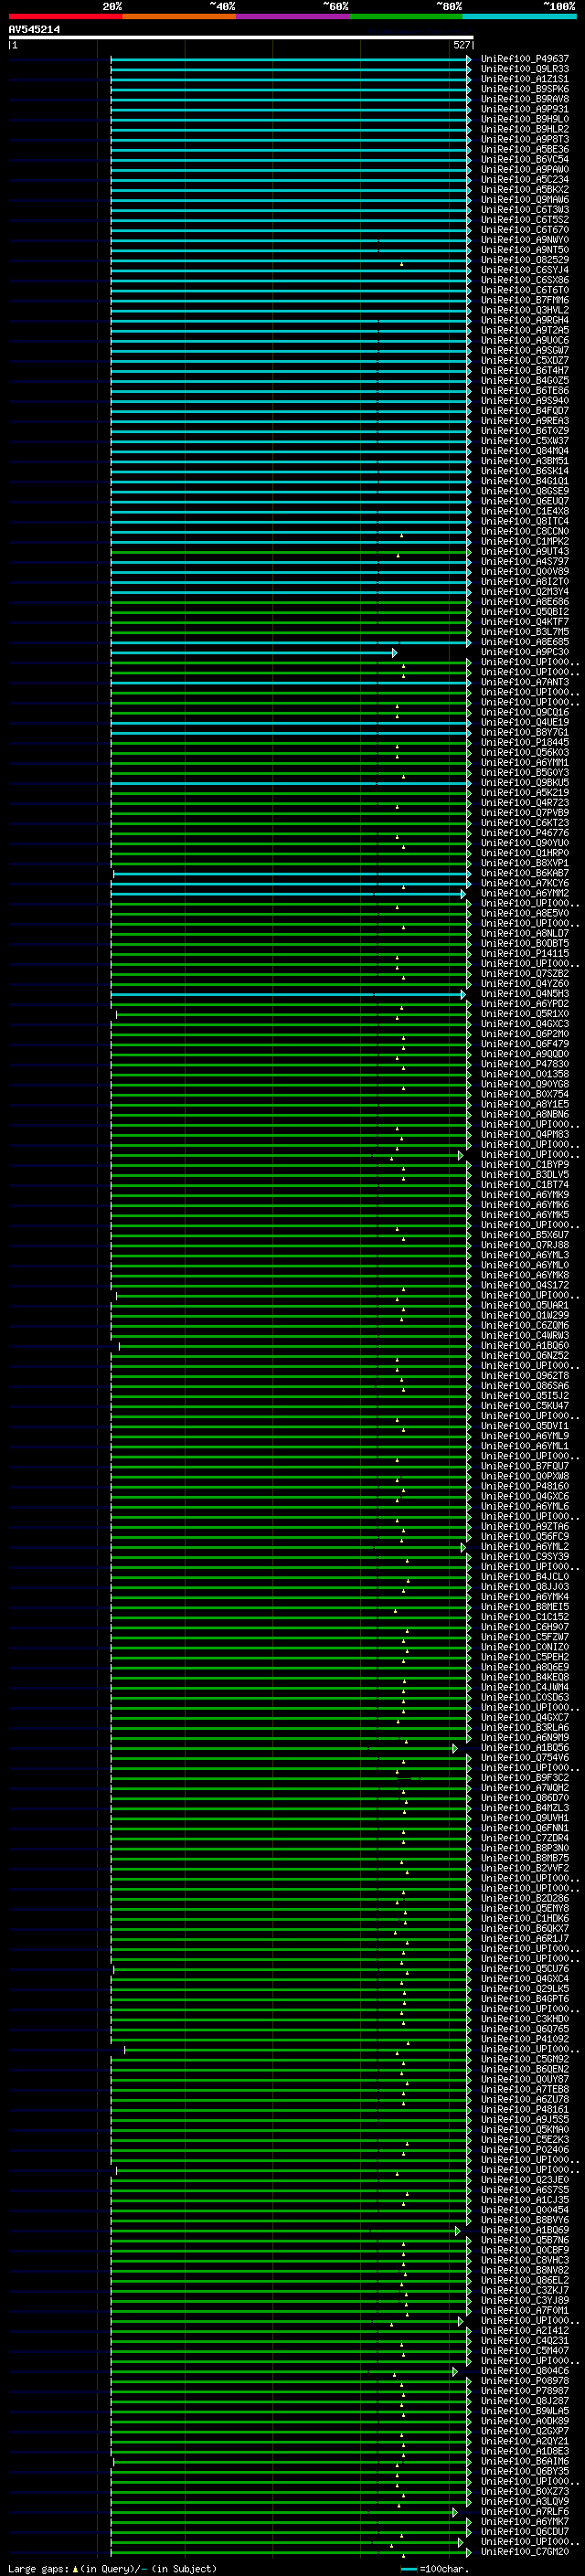Open hit UniRef100_B6QKX7

[524, 1929]
